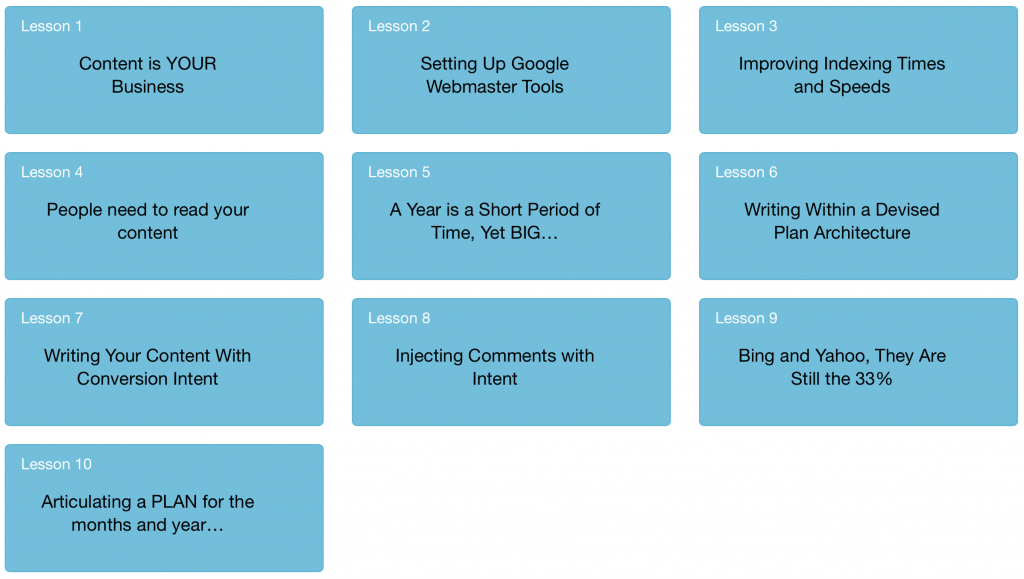This screenshot has height=579, width=1024.
Task: Open Articulating a PLAN lesson card
Action: 164,508
